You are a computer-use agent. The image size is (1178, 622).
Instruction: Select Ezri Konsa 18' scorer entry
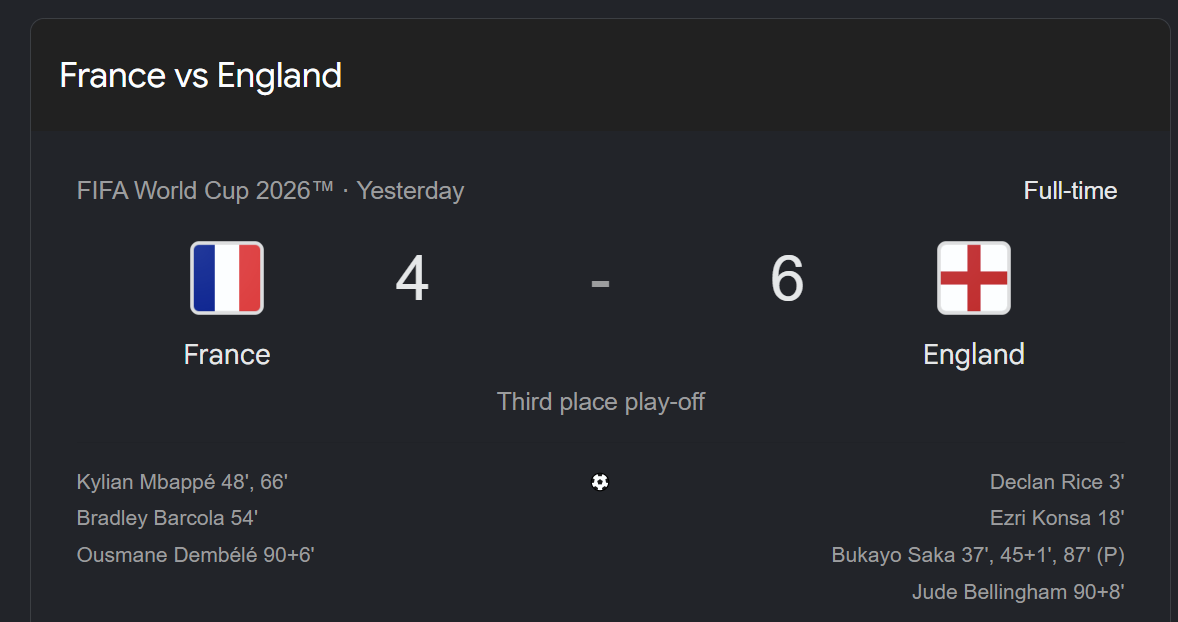tap(1057, 518)
